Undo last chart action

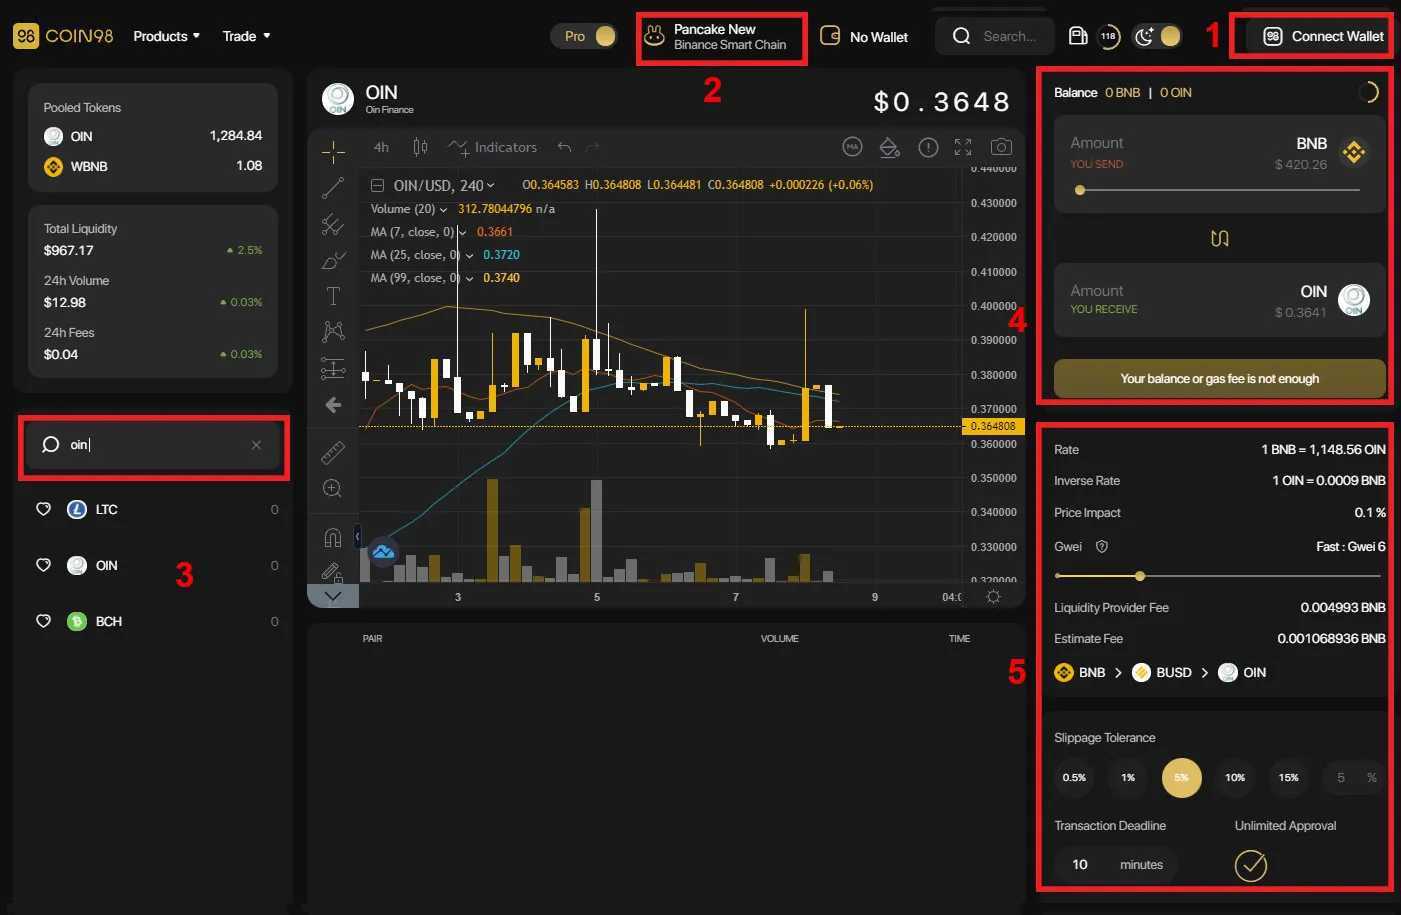565,147
